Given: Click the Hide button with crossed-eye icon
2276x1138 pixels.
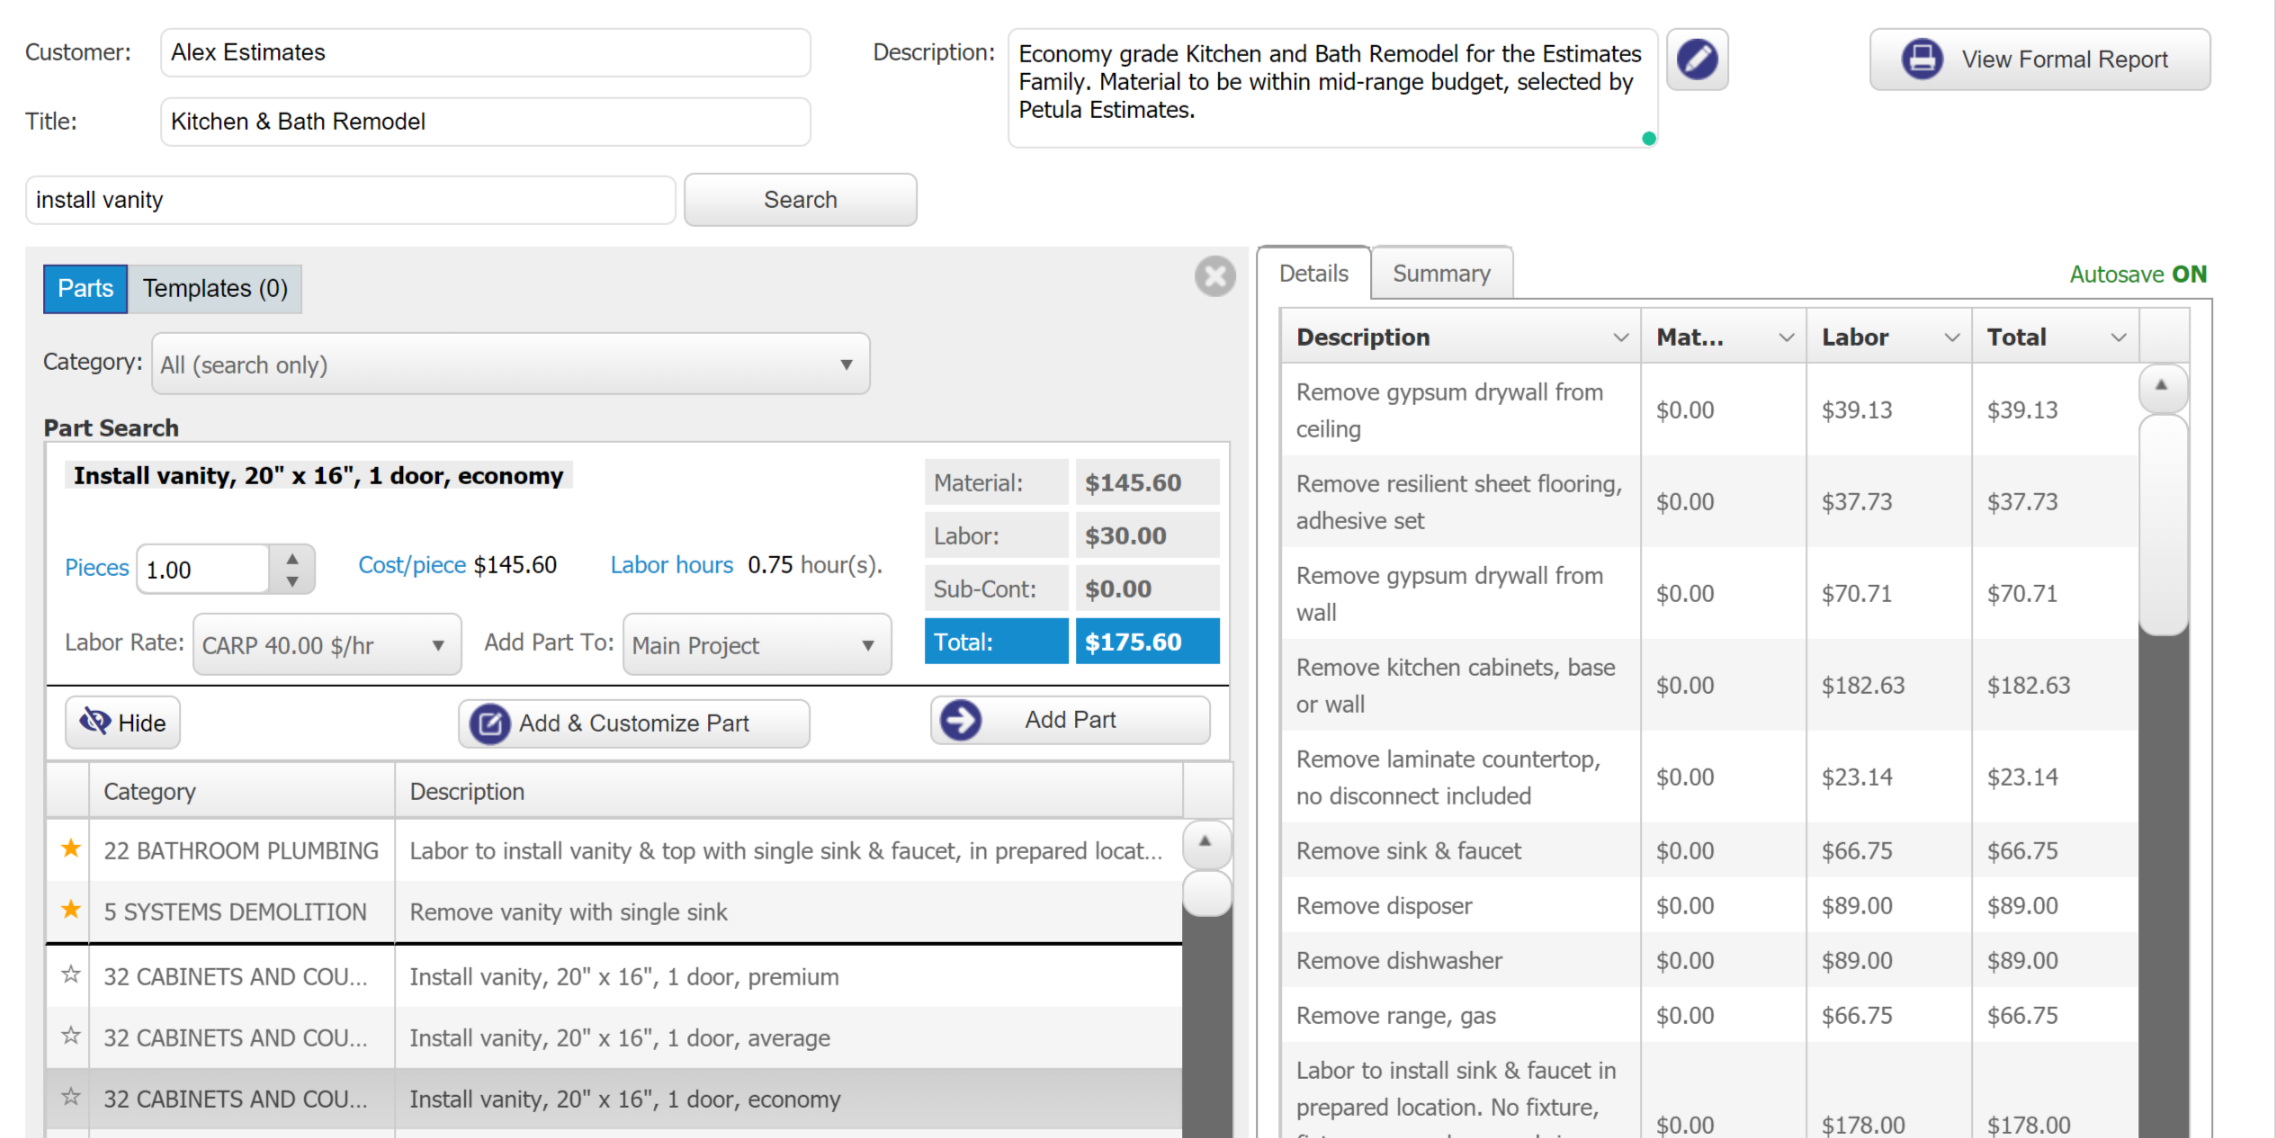Looking at the screenshot, I should click(123, 722).
